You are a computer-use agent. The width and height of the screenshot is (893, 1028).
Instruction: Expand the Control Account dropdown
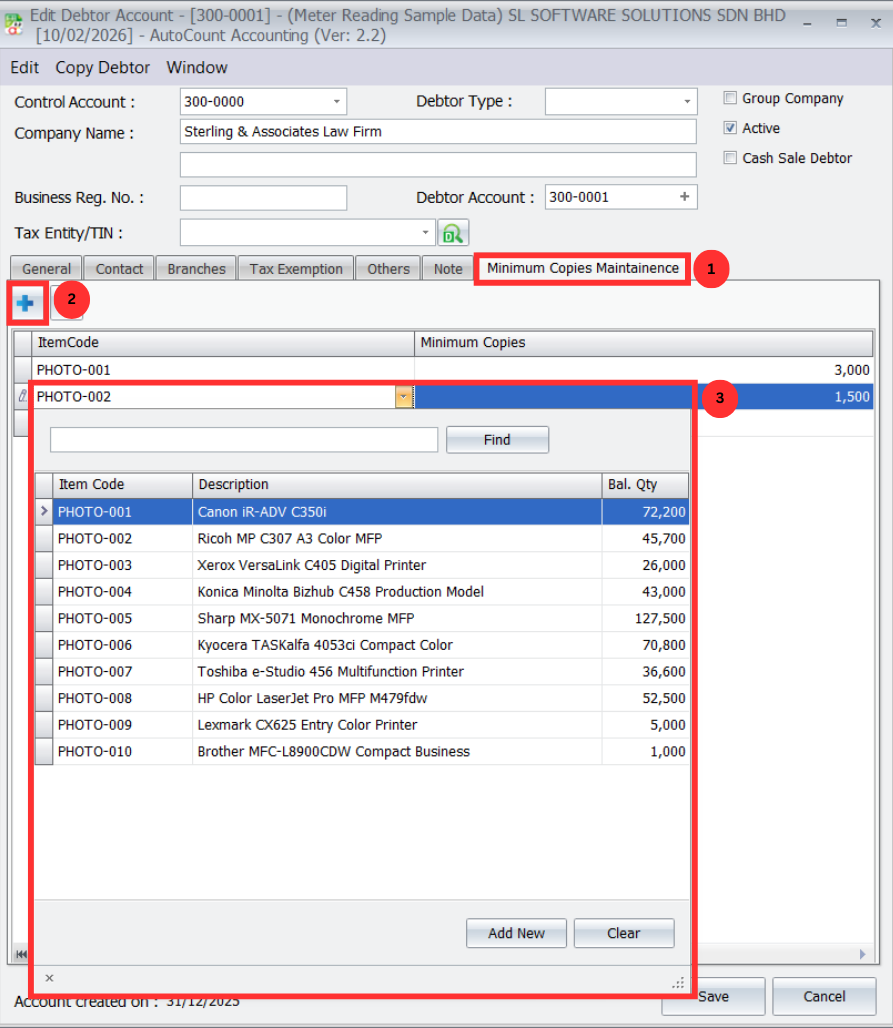(x=335, y=102)
